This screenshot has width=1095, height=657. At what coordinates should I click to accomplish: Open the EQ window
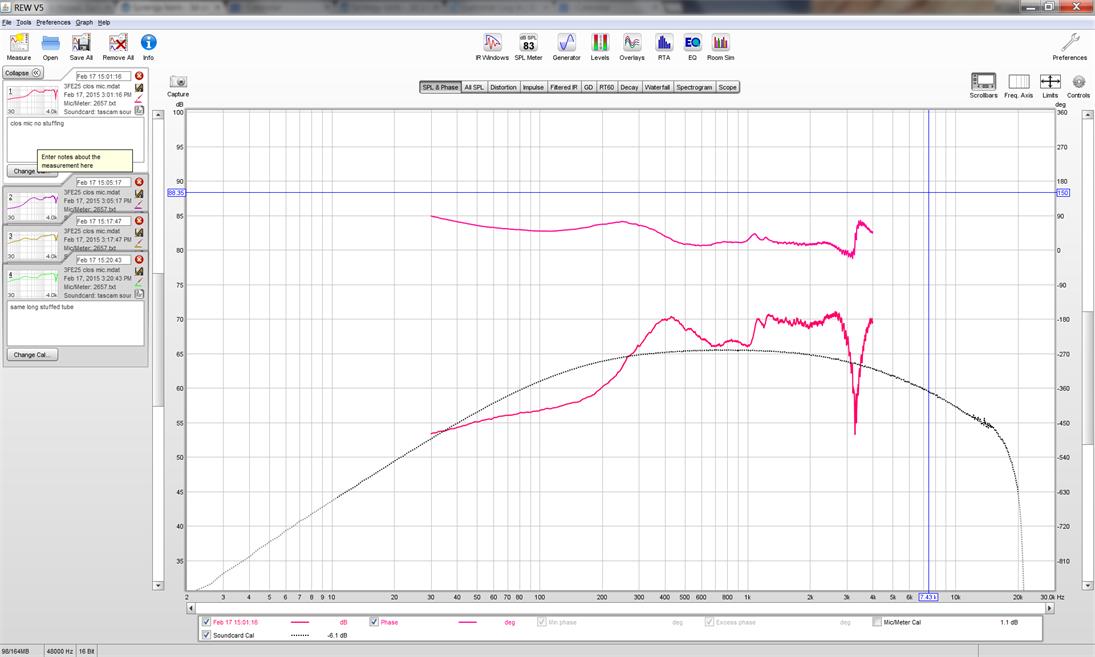tap(692, 47)
